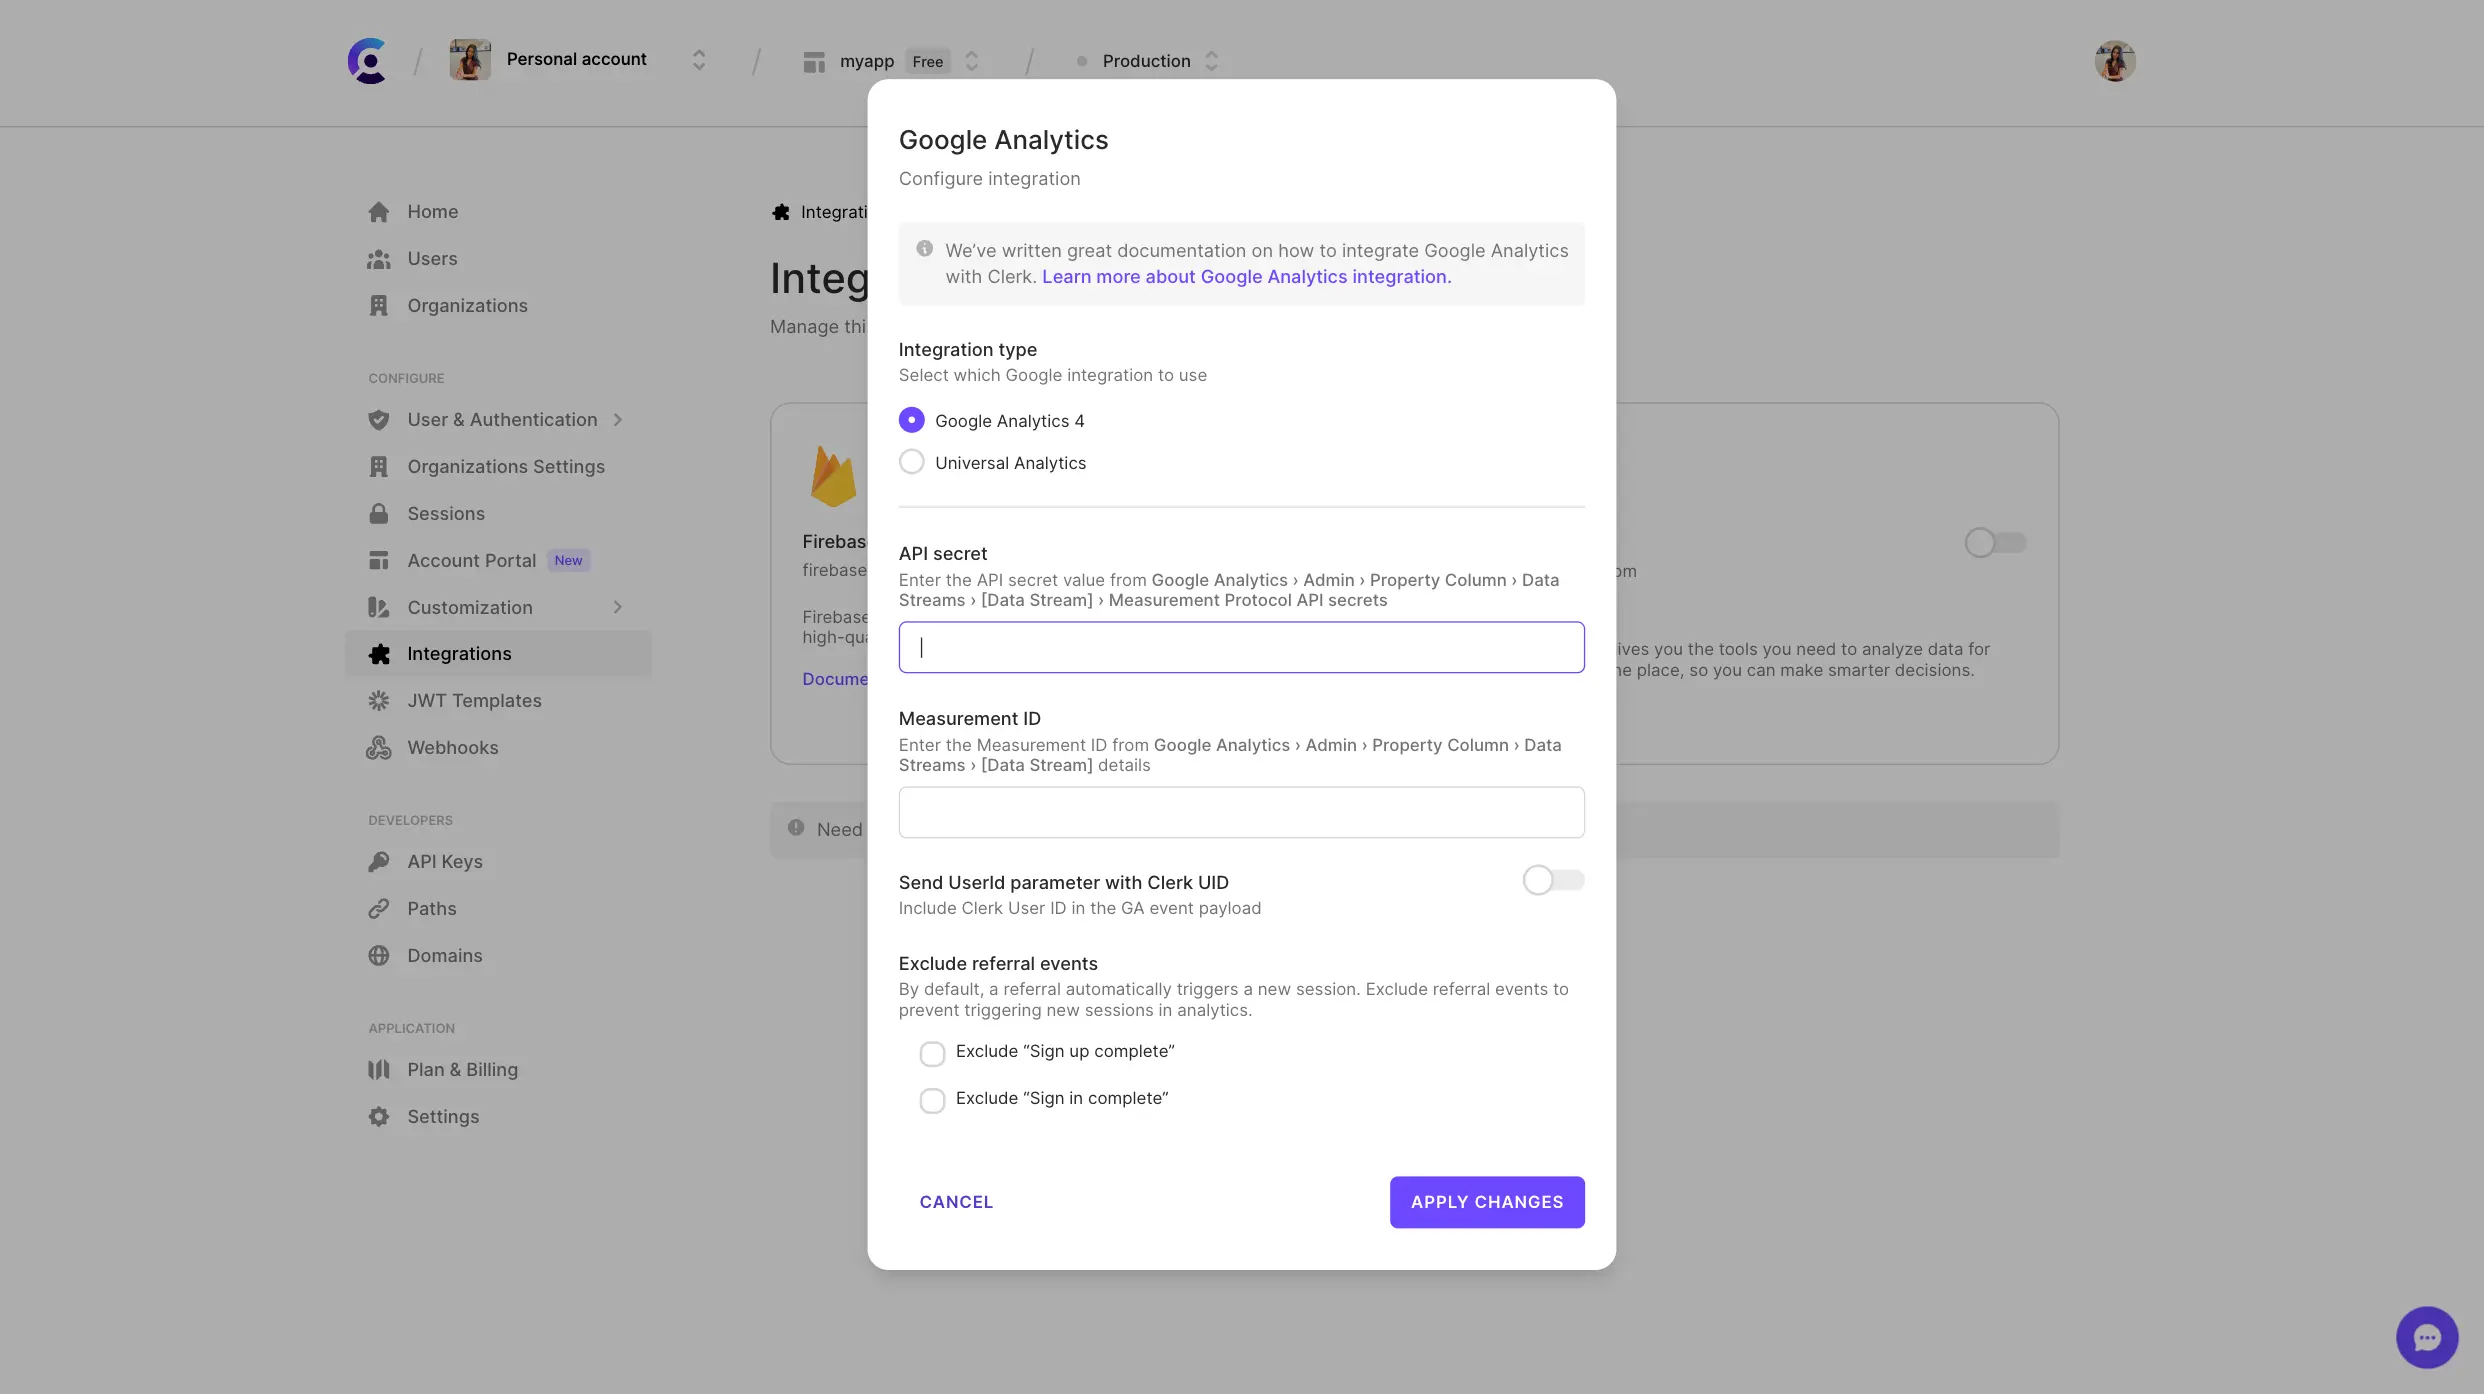Click the Webhooks icon in sidebar
This screenshot has width=2484, height=1394.
coord(379,747)
